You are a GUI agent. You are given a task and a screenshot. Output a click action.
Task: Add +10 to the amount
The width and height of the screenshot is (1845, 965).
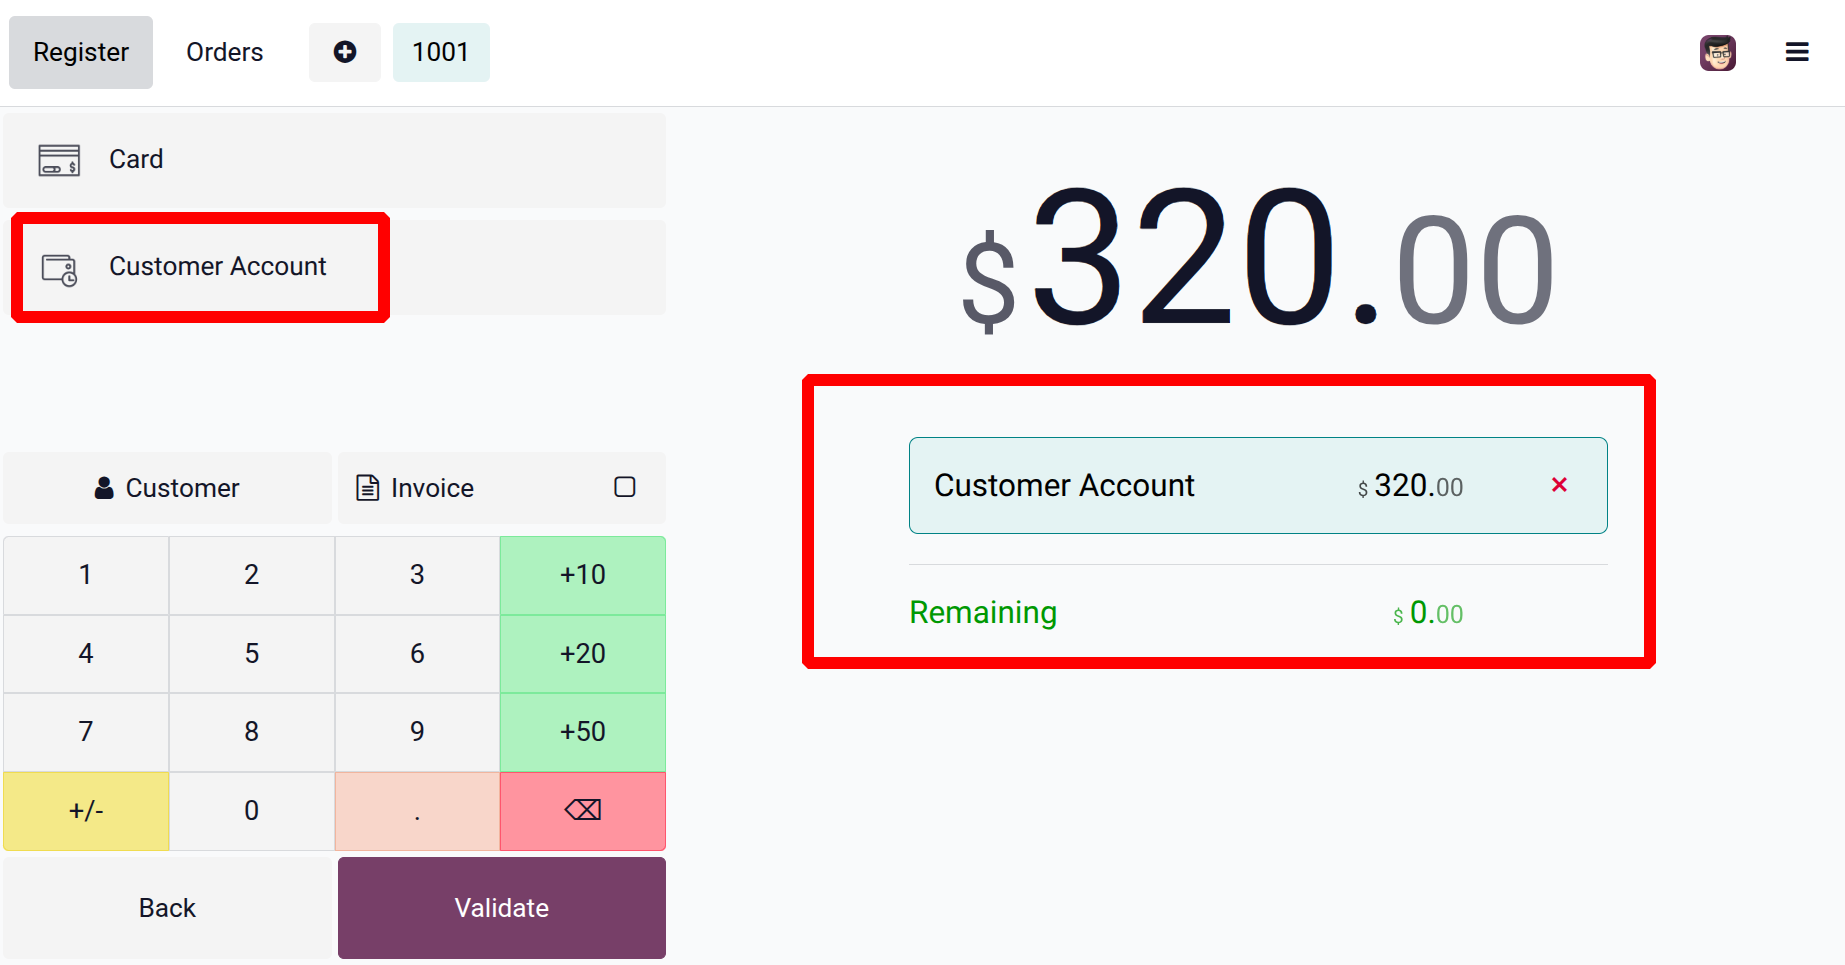(582, 575)
